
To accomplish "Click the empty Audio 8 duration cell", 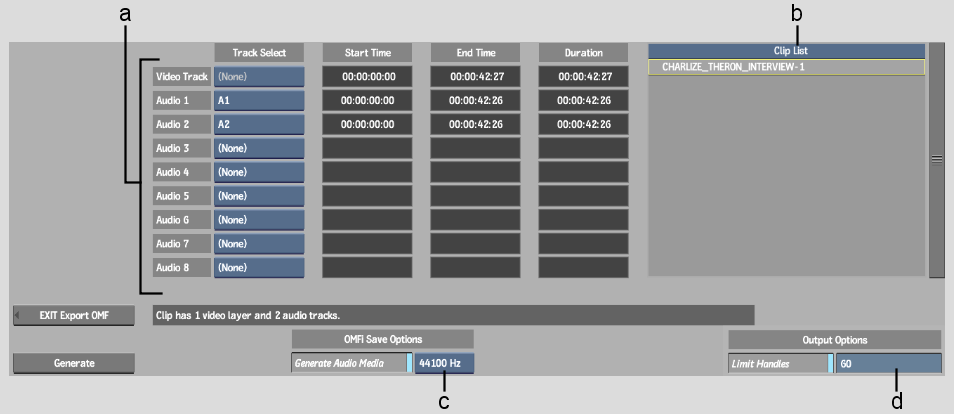I will (583, 267).
